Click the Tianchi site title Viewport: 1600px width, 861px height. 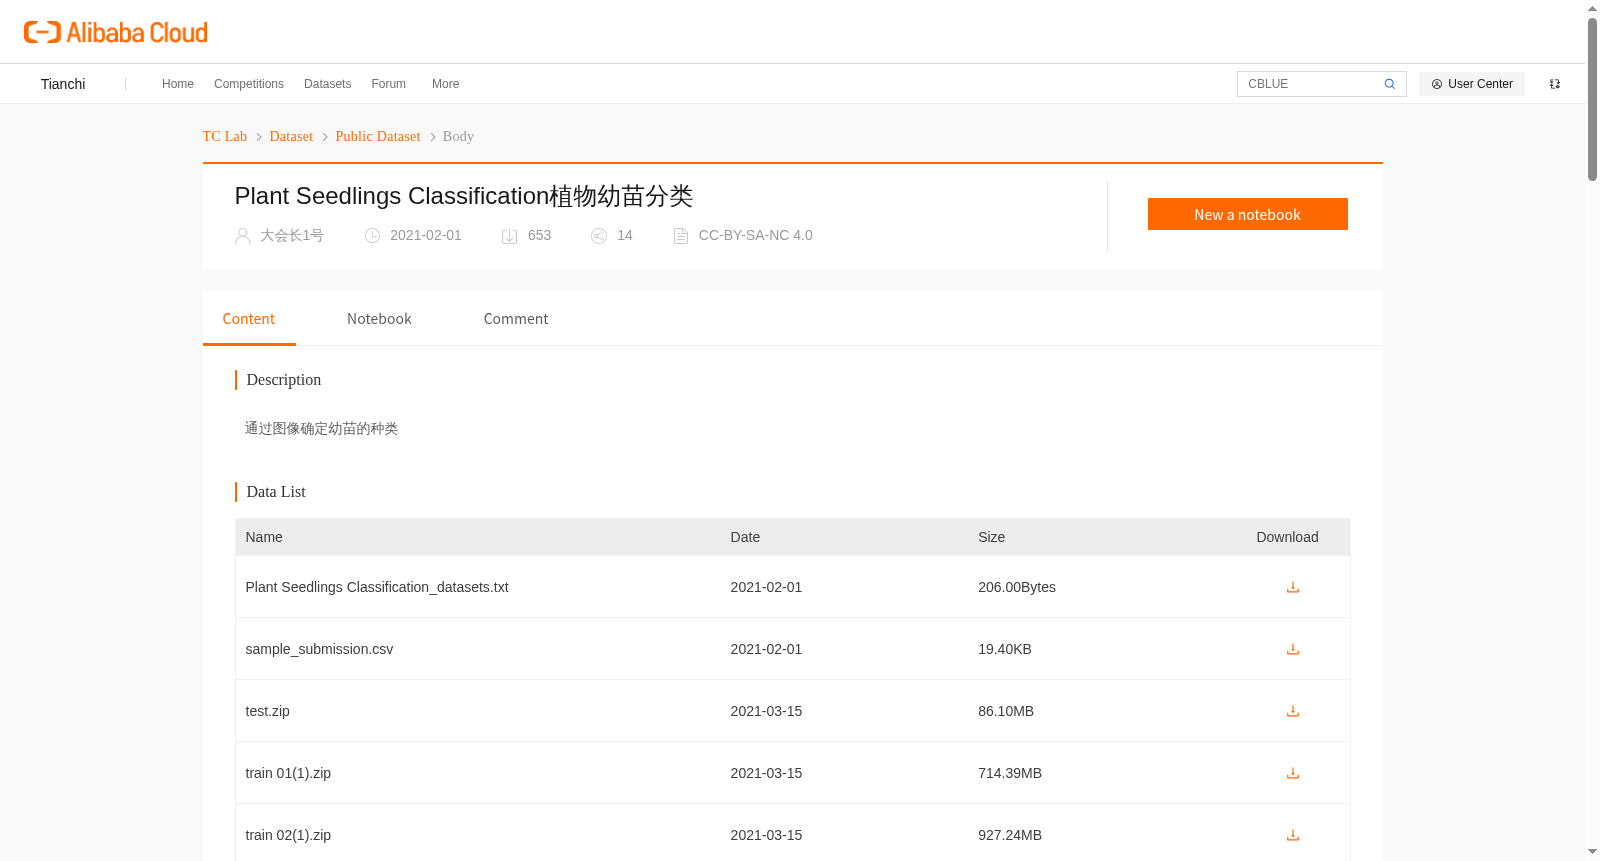(x=63, y=84)
